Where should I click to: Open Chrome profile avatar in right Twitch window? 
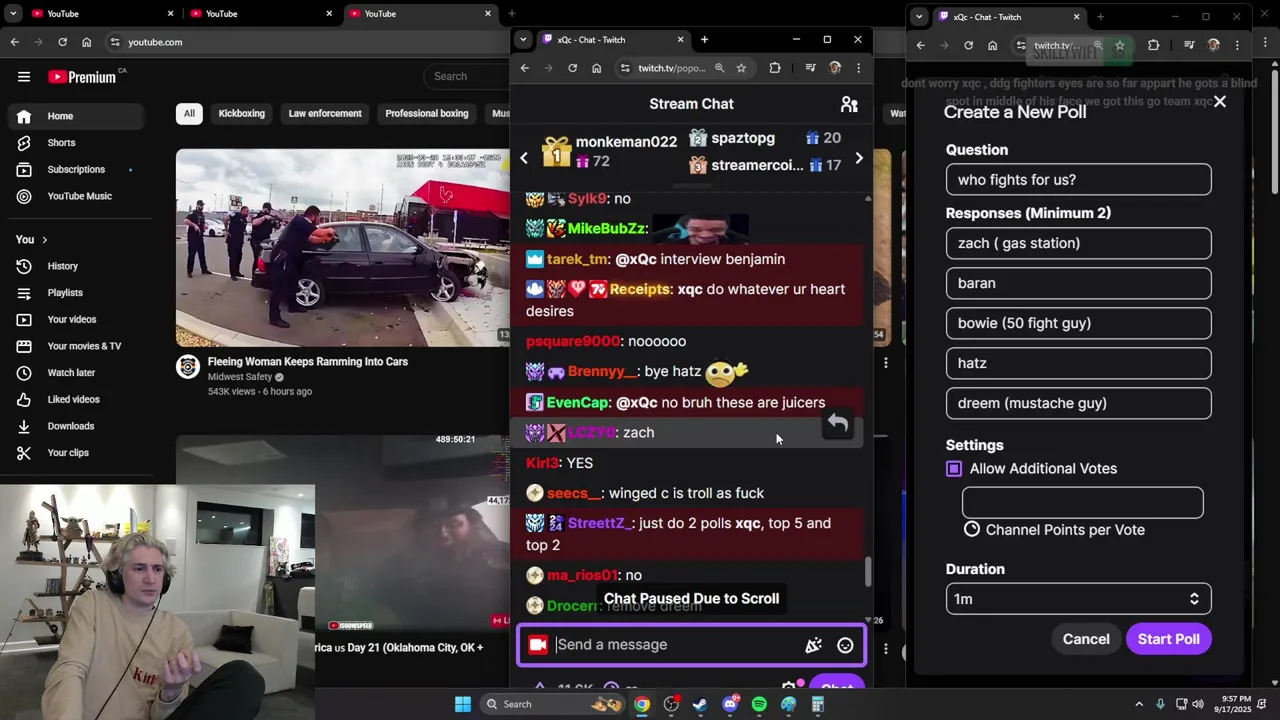pyautogui.click(x=1213, y=45)
